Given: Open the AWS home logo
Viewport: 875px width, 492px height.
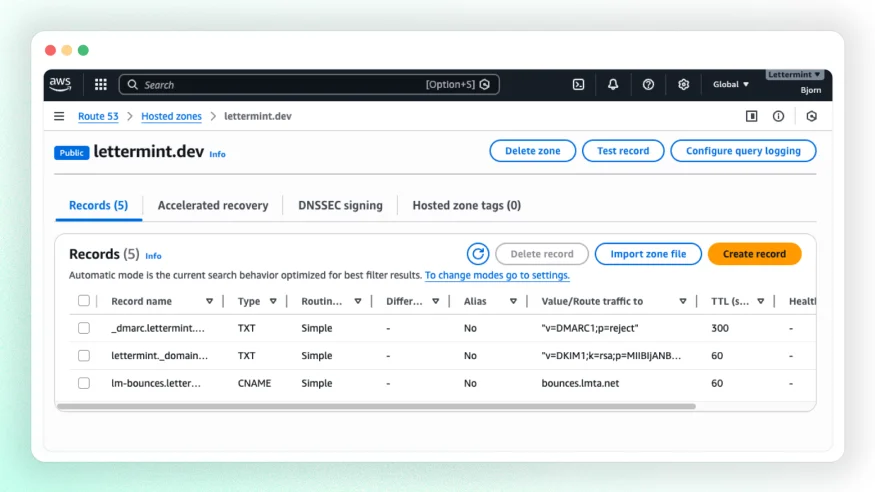Looking at the screenshot, I should pos(60,84).
